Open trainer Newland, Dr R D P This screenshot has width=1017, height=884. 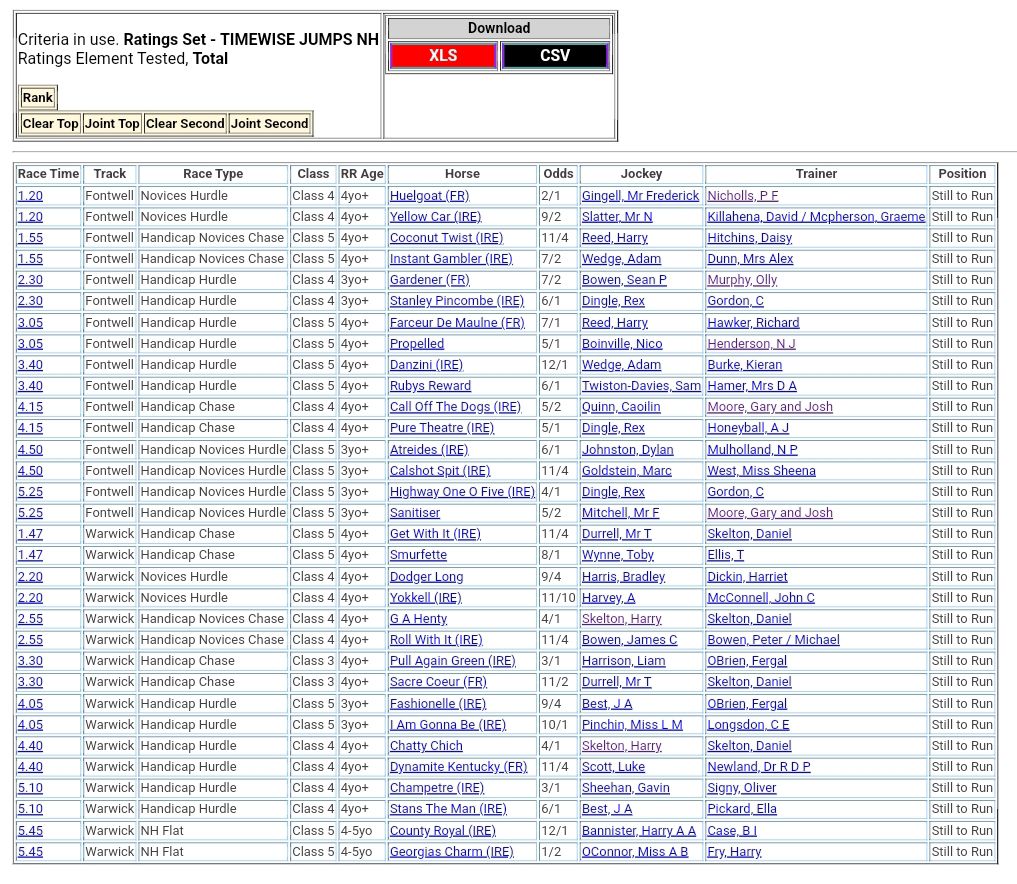click(x=758, y=767)
